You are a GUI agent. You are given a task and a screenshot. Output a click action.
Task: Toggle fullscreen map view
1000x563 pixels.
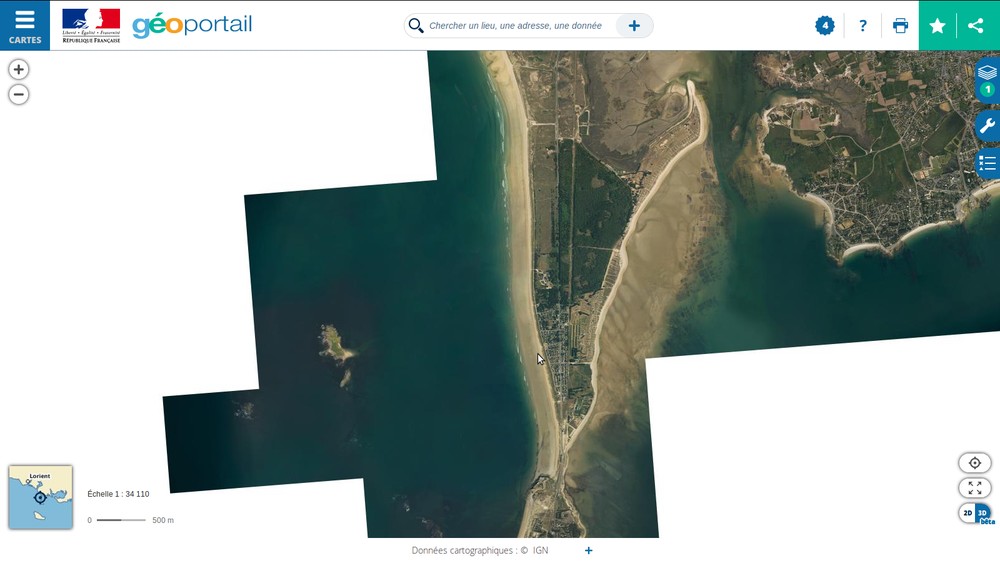tap(975, 488)
